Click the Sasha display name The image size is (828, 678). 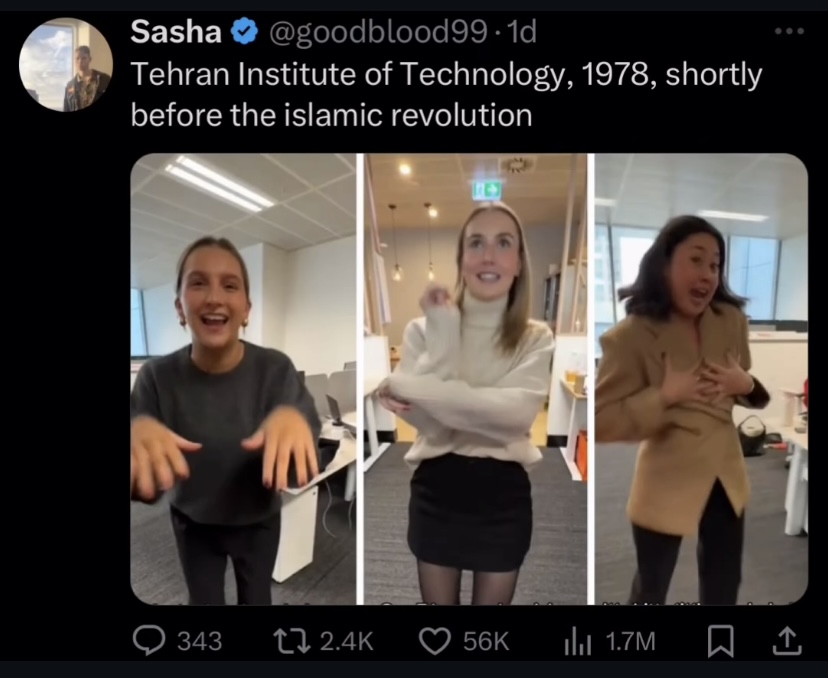[x=176, y=32]
